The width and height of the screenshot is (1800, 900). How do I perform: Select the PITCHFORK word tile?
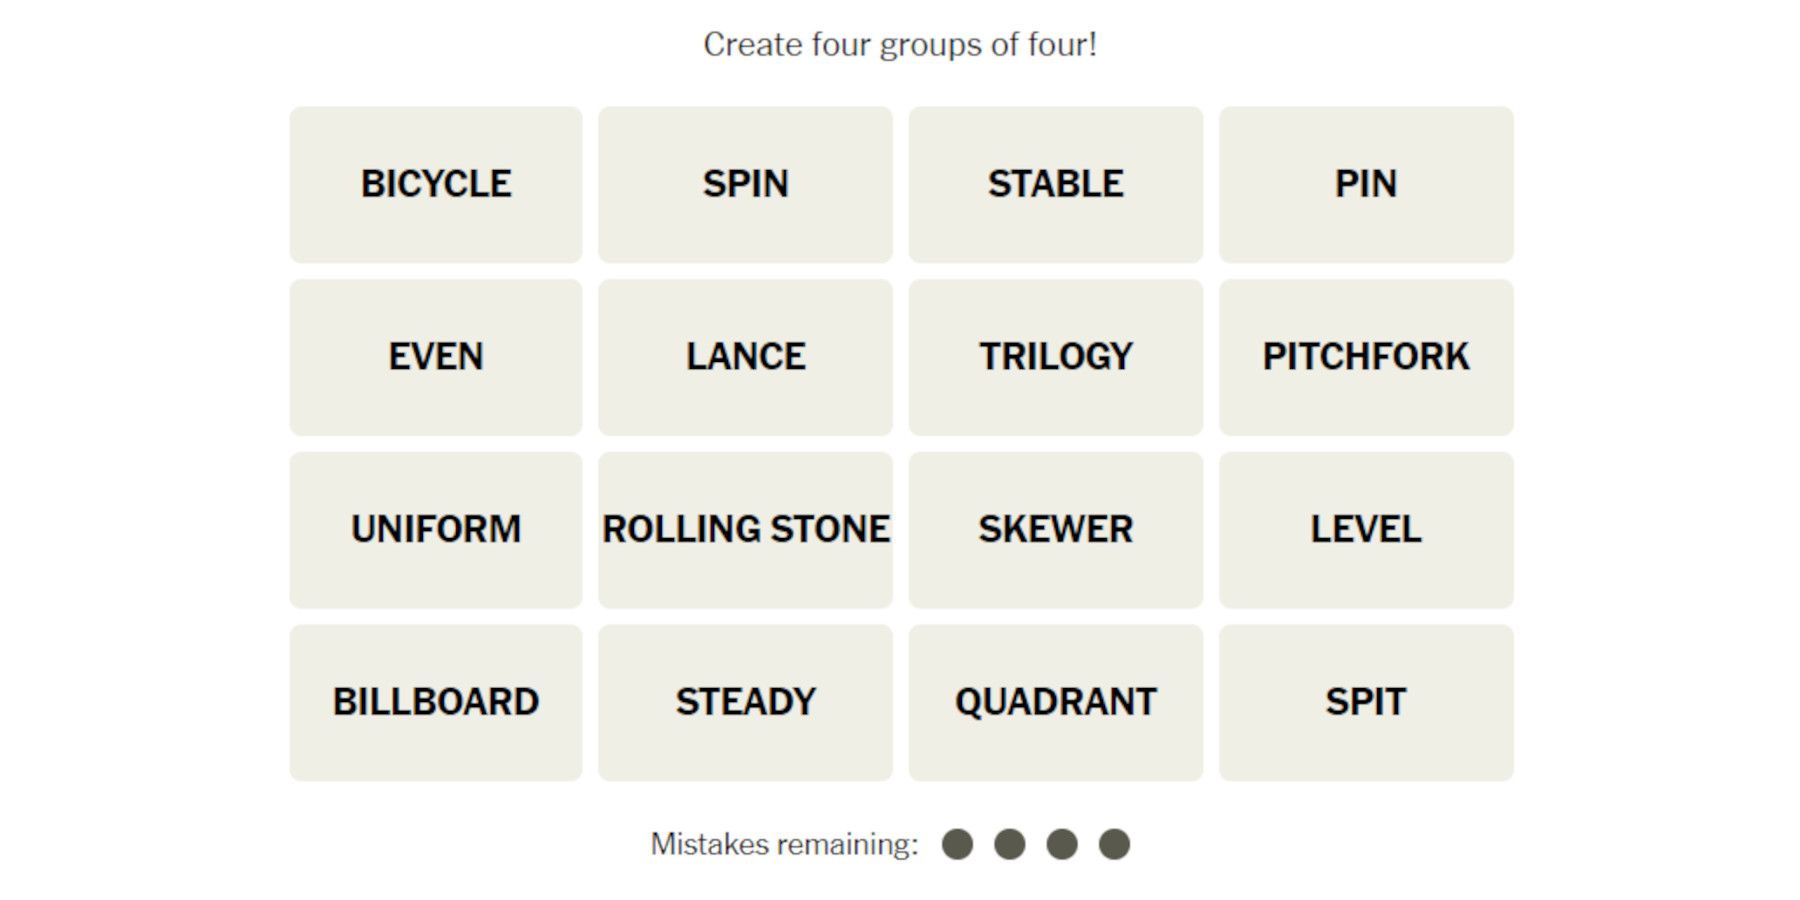point(1365,357)
